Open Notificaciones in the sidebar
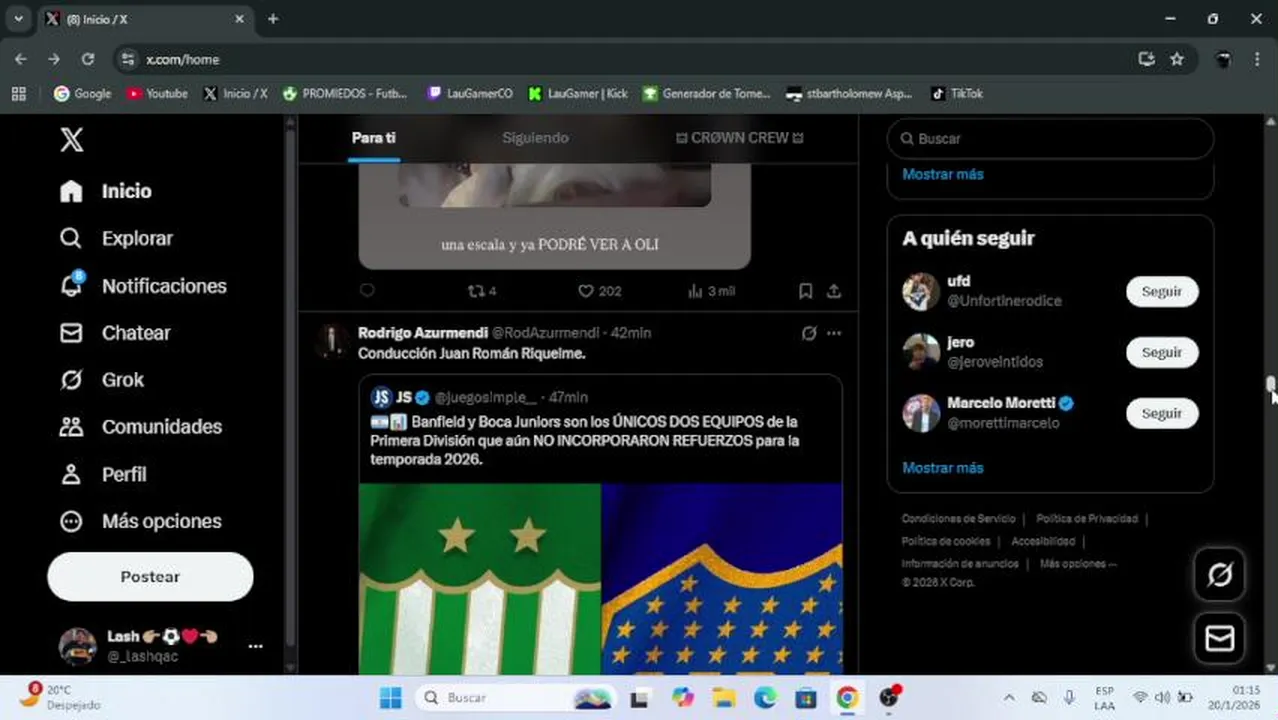 pos(143,286)
